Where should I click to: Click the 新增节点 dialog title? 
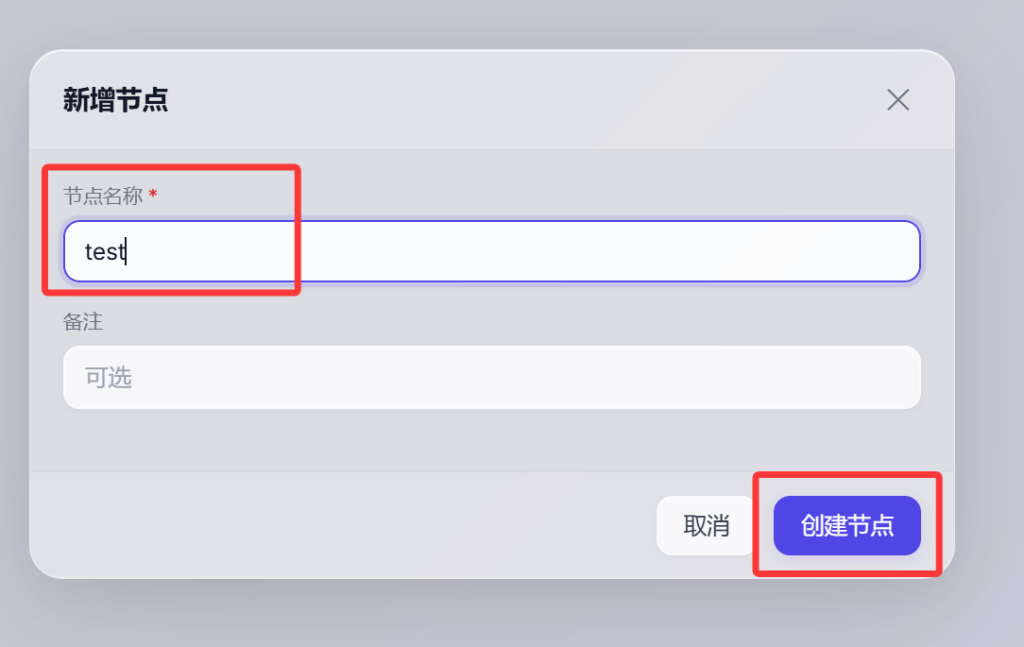pos(115,100)
